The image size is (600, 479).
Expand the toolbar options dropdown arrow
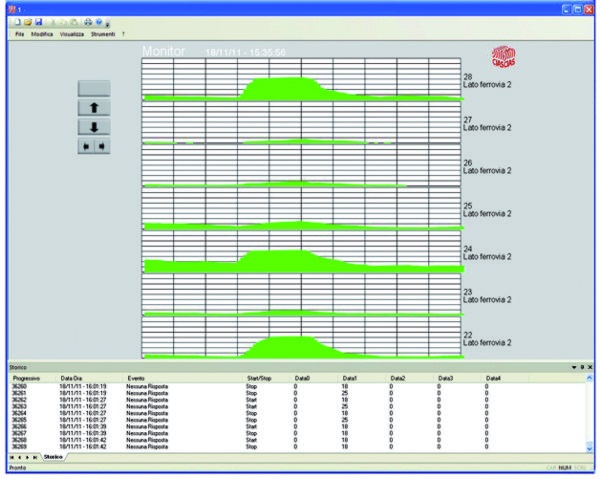click(x=109, y=23)
